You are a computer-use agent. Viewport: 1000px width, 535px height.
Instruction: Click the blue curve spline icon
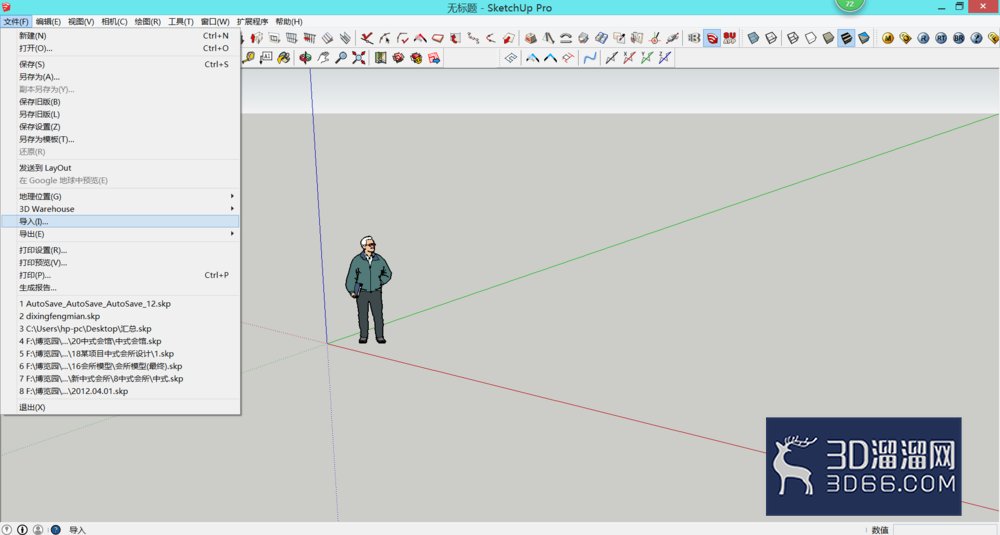590,57
